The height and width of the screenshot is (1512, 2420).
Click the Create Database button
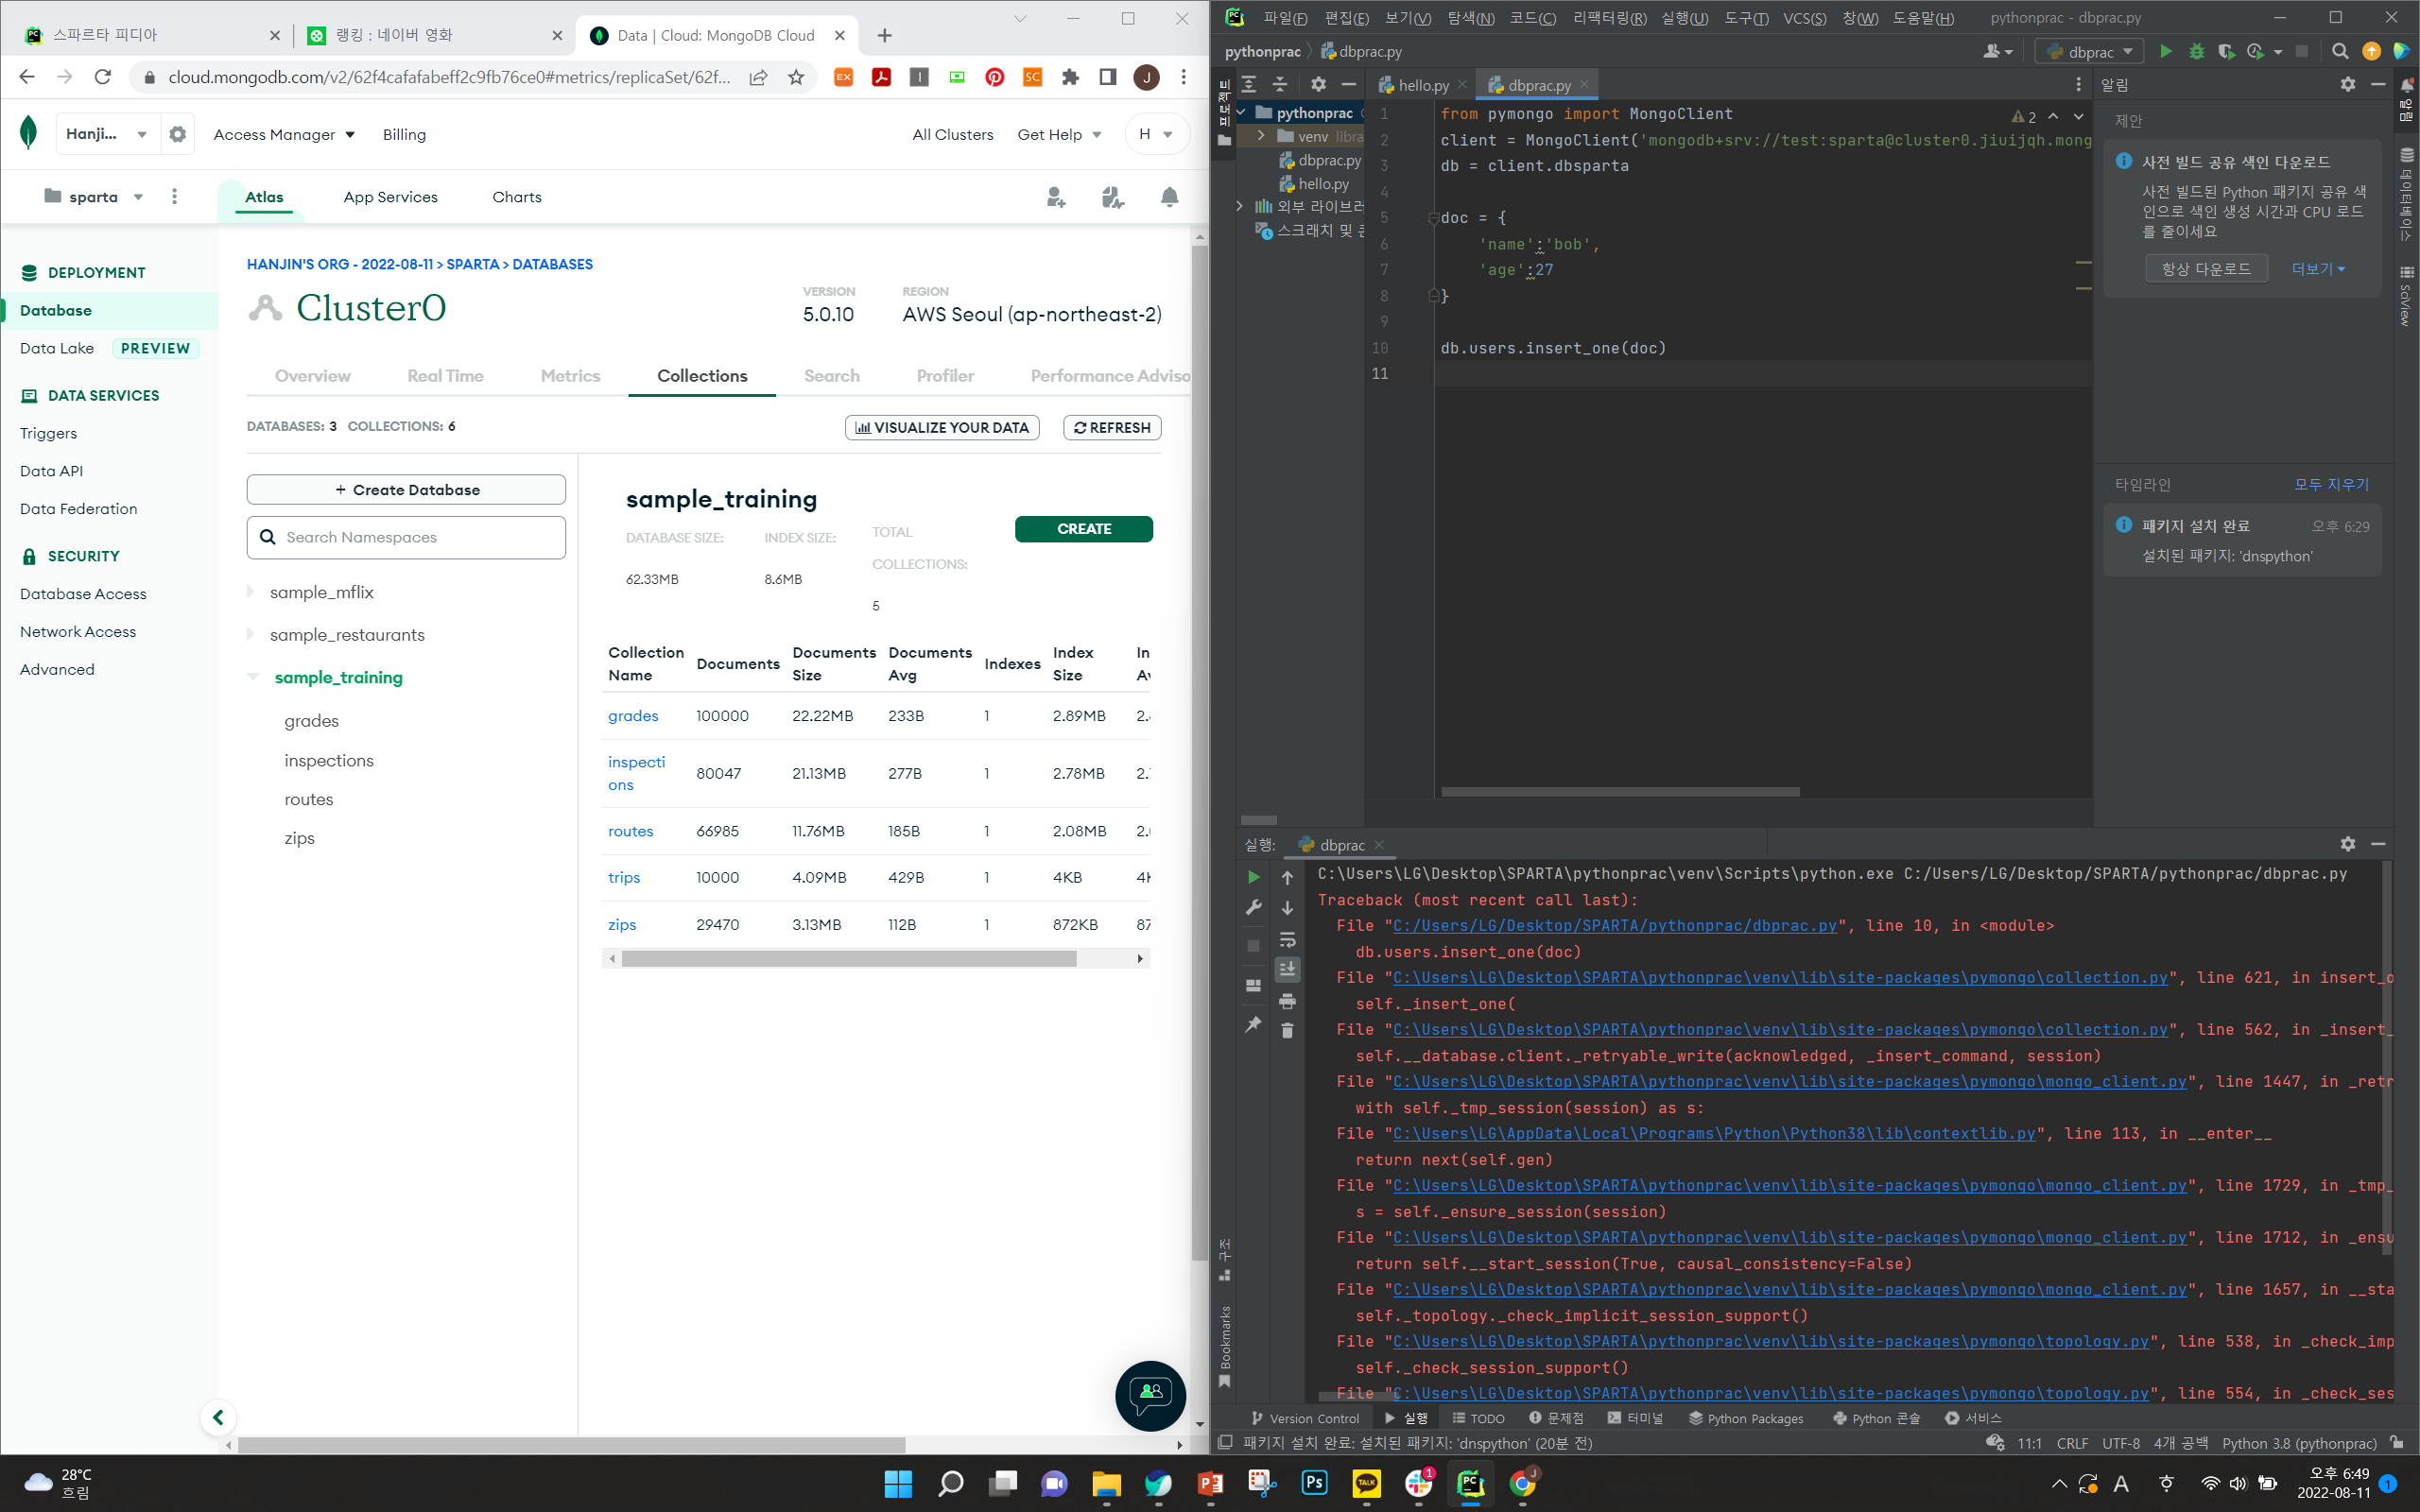406,490
